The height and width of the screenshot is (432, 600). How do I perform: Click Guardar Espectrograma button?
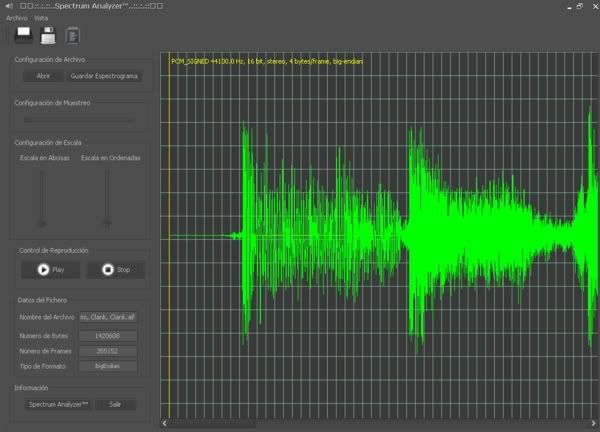(104, 76)
